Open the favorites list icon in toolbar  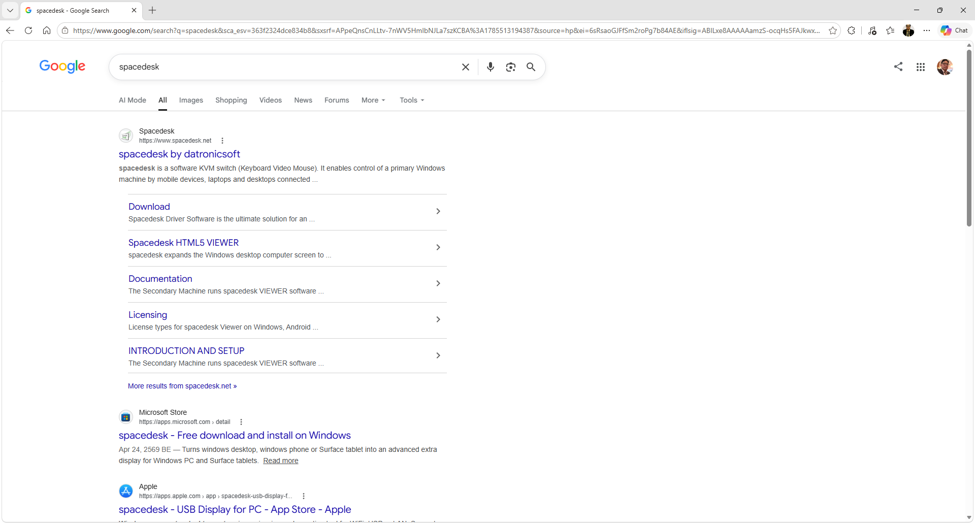pos(890,30)
